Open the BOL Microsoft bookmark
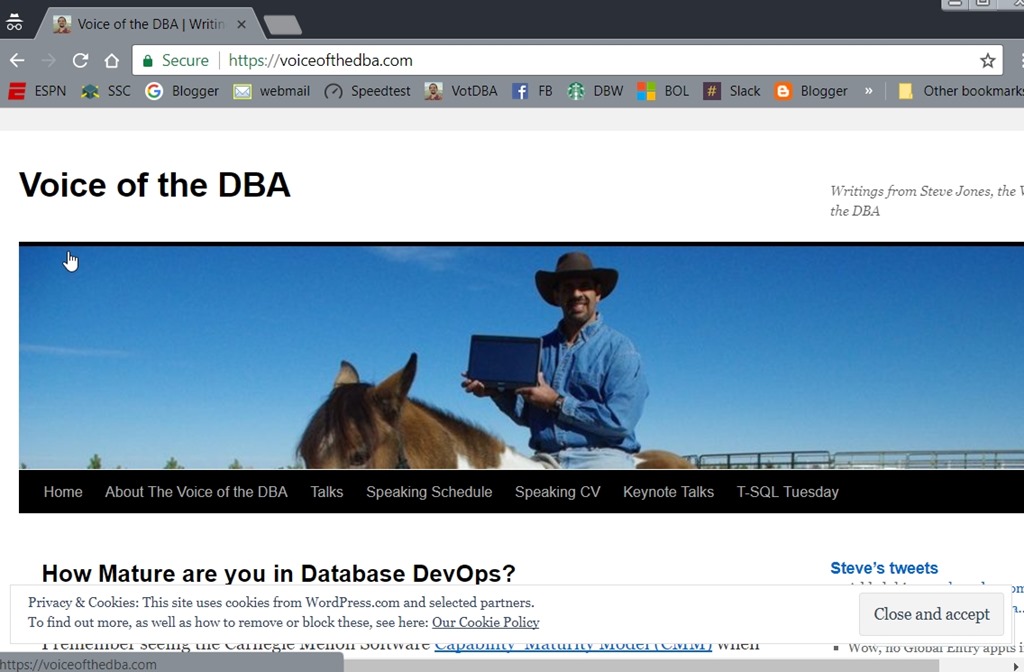The image size is (1024, 672). click(x=664, y=91)
